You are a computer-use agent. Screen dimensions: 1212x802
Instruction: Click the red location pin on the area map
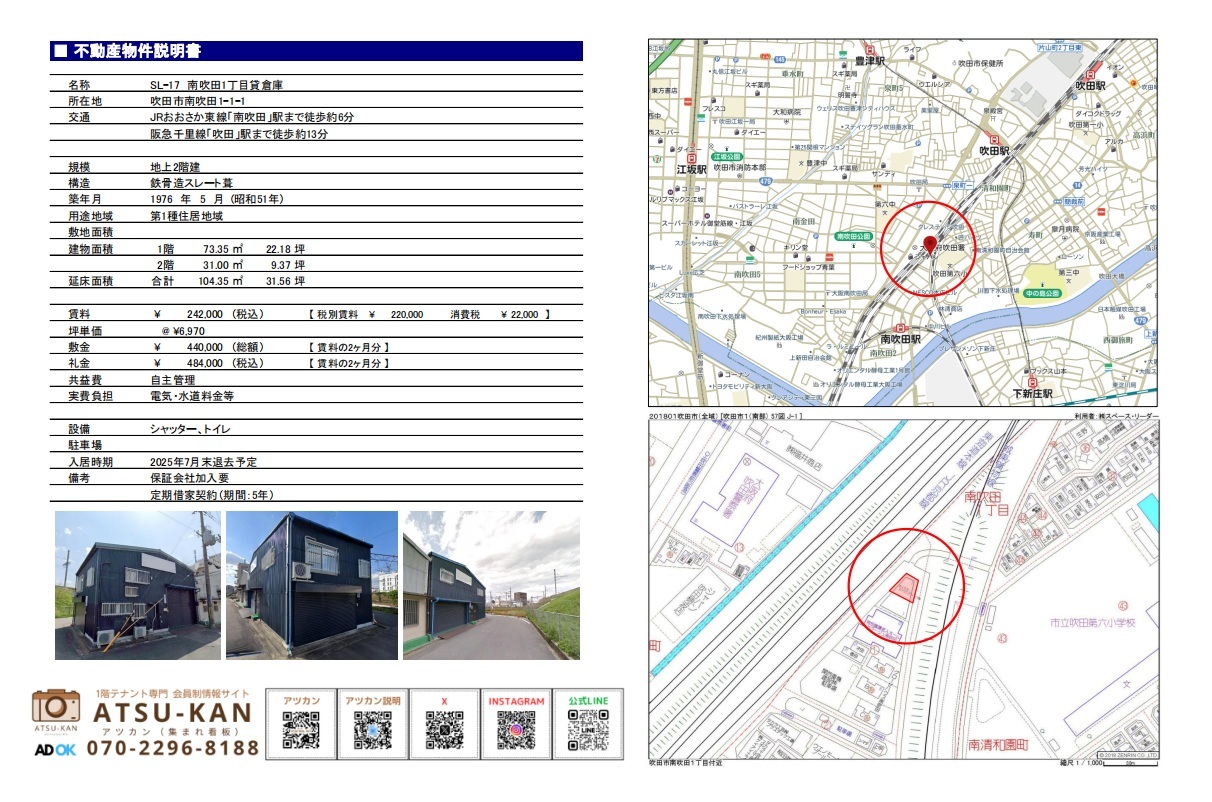(x=929, y=245)
